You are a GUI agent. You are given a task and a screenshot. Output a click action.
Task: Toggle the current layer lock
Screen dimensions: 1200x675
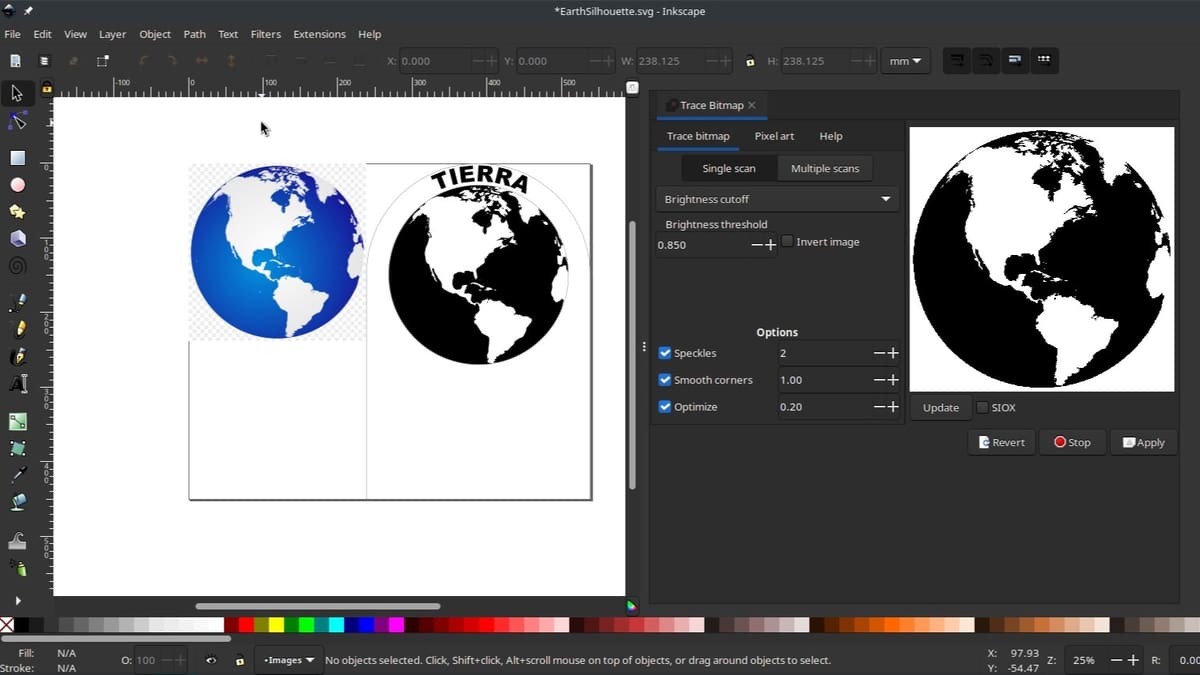[239, 660]
